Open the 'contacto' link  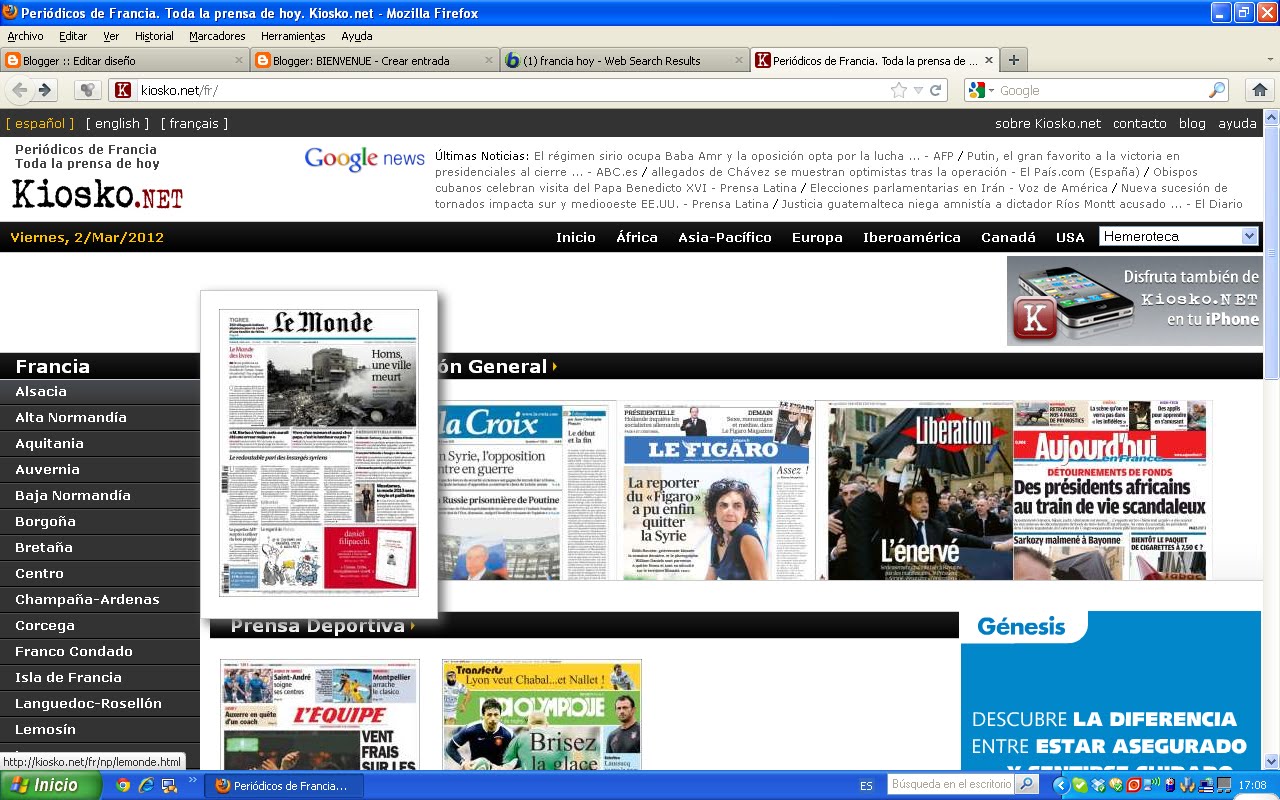(x=1139, y=123)
